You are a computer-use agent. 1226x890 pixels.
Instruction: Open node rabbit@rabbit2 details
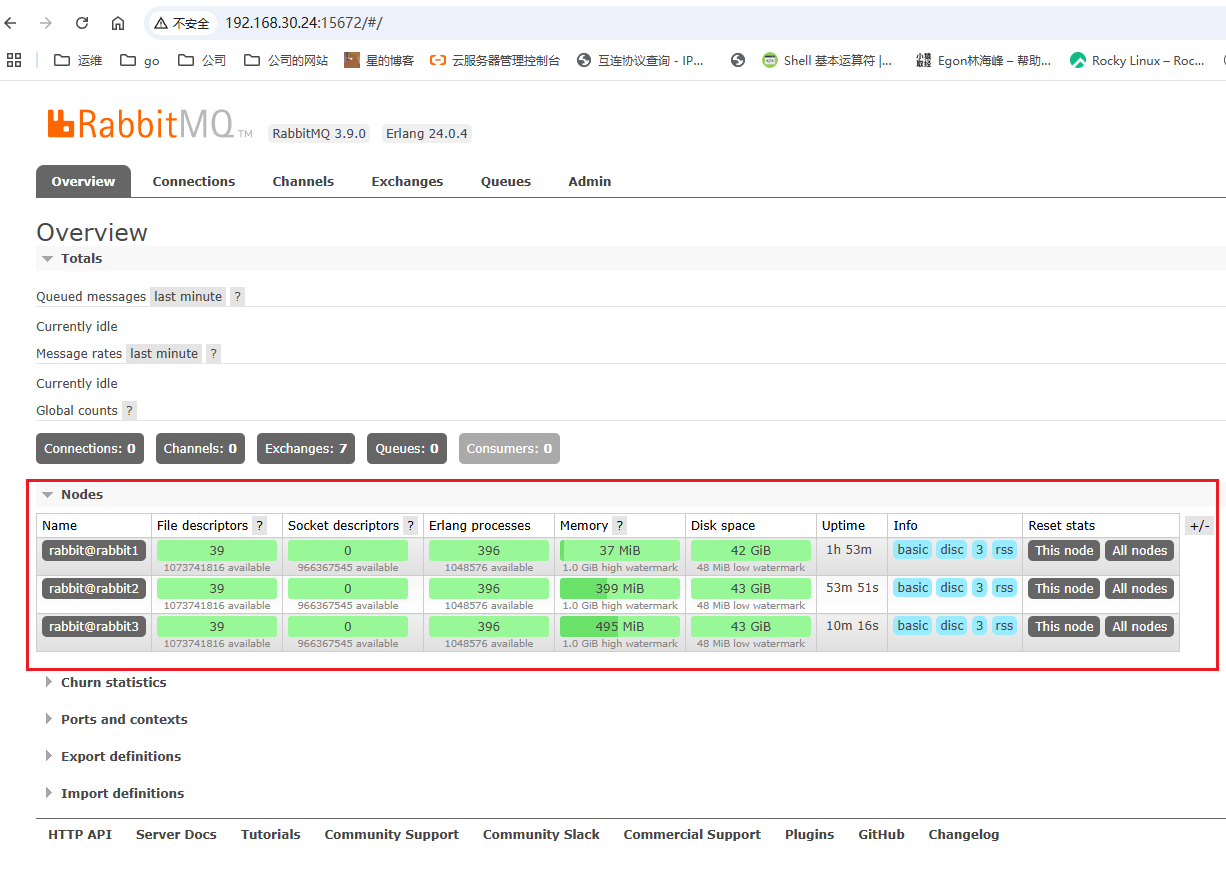(x=94, y=589)
